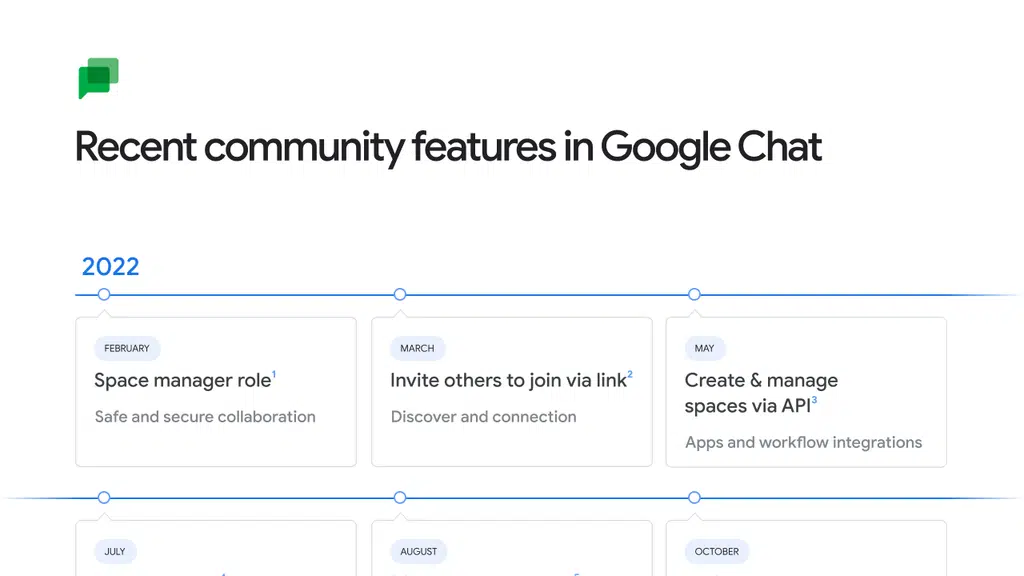Select the October timeline marker circle

click(694, 498)
